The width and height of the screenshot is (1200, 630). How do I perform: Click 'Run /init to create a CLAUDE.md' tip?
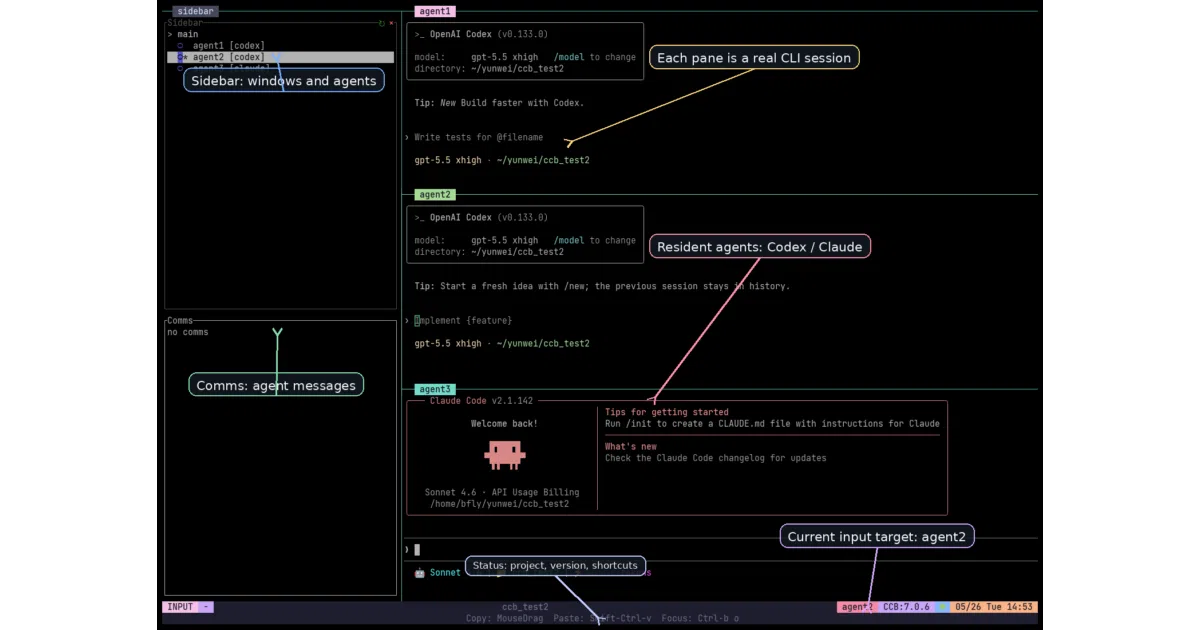772,423
